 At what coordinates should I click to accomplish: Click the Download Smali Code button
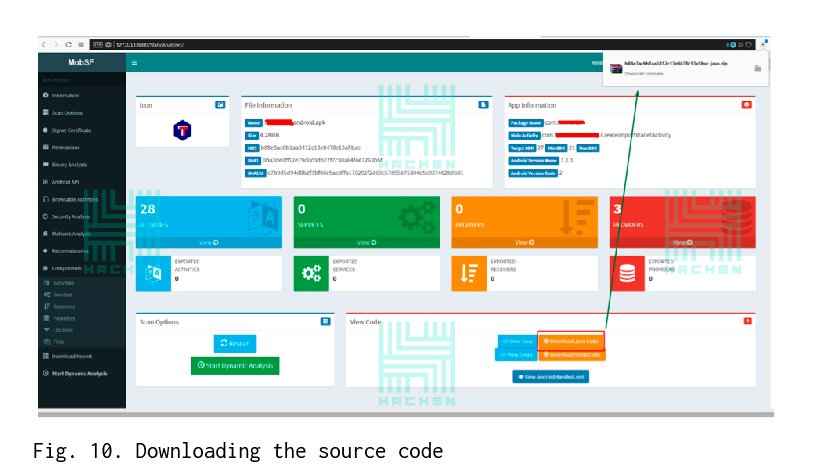(x=572, y=355)
